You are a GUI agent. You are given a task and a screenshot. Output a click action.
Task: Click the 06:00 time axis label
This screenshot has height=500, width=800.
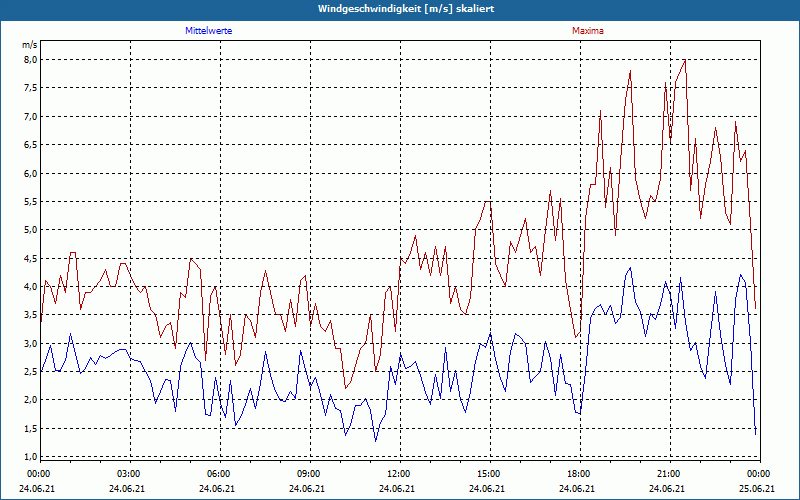pos(218,474)
